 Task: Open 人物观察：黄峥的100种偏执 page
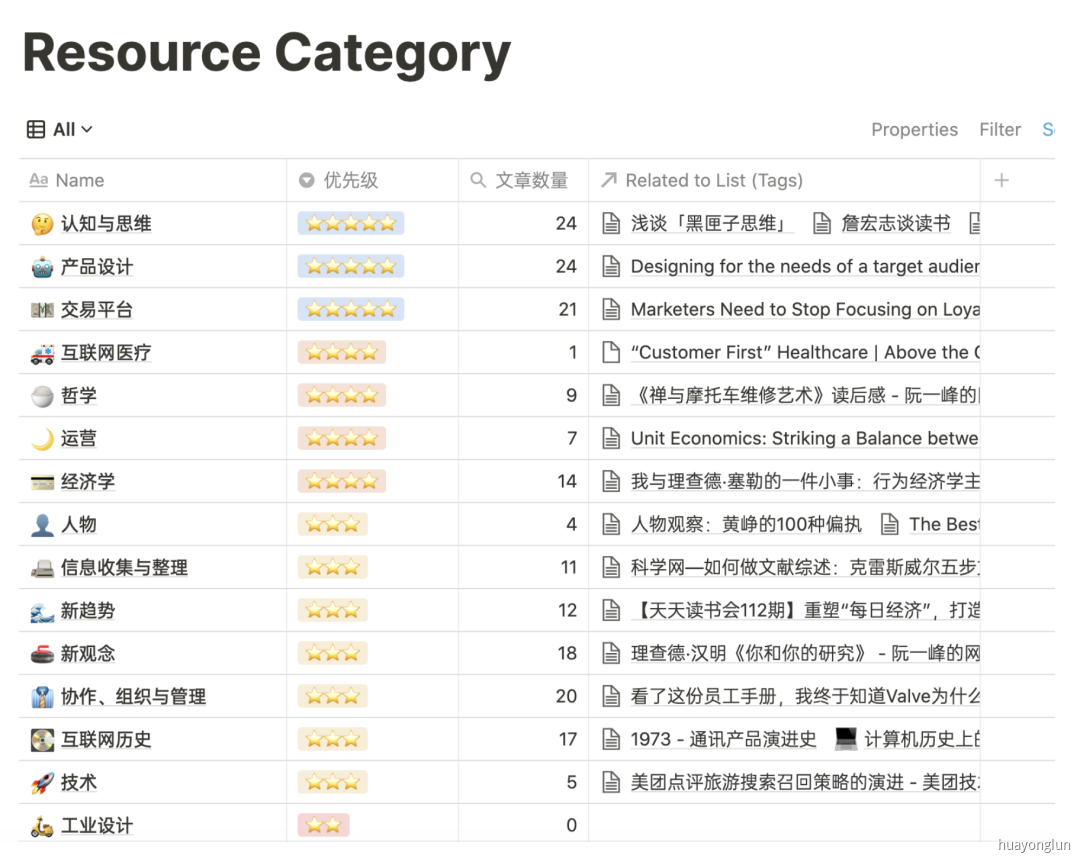point(746,524)
